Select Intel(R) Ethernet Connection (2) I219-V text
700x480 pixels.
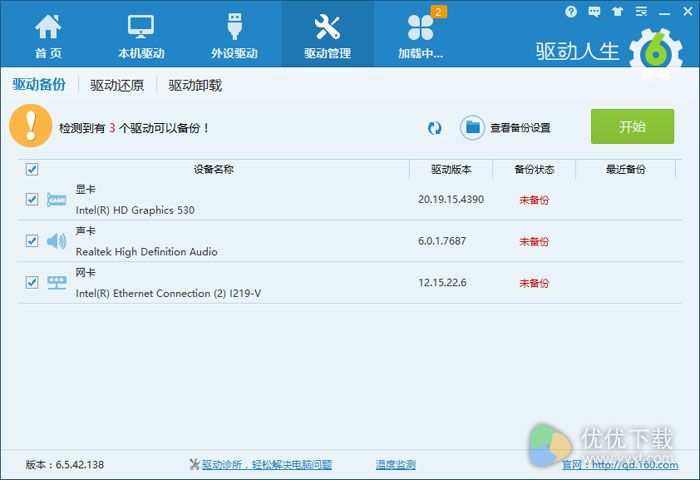[168, 293]
